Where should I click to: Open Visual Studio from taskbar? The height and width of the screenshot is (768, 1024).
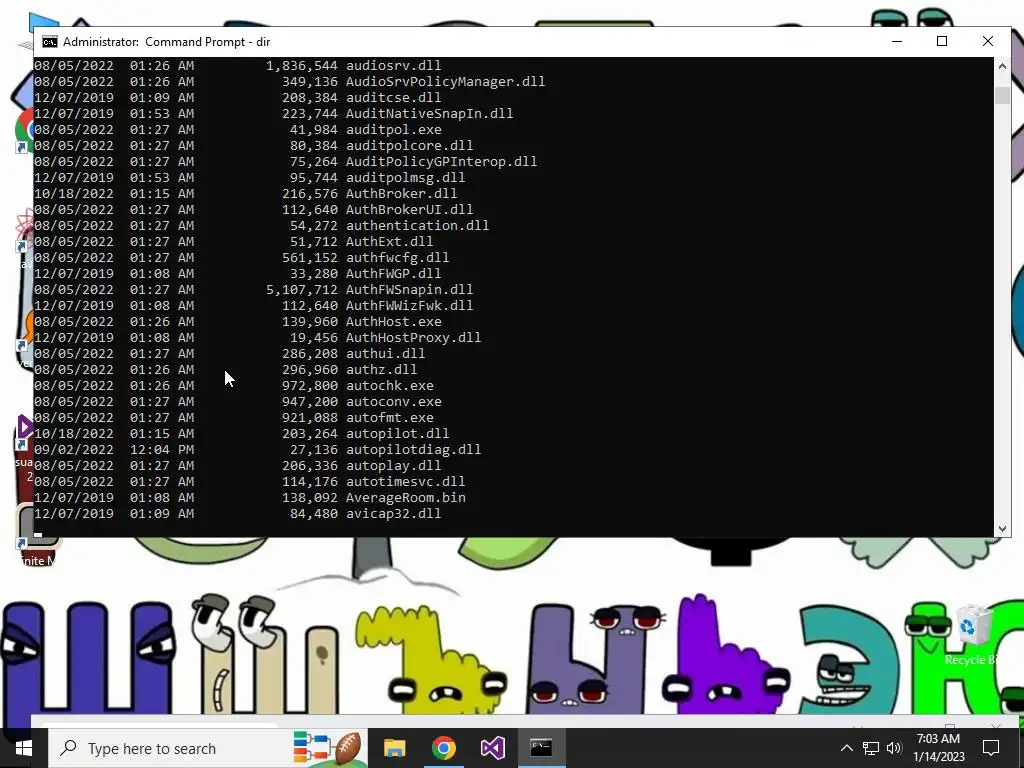click(493, 748)
